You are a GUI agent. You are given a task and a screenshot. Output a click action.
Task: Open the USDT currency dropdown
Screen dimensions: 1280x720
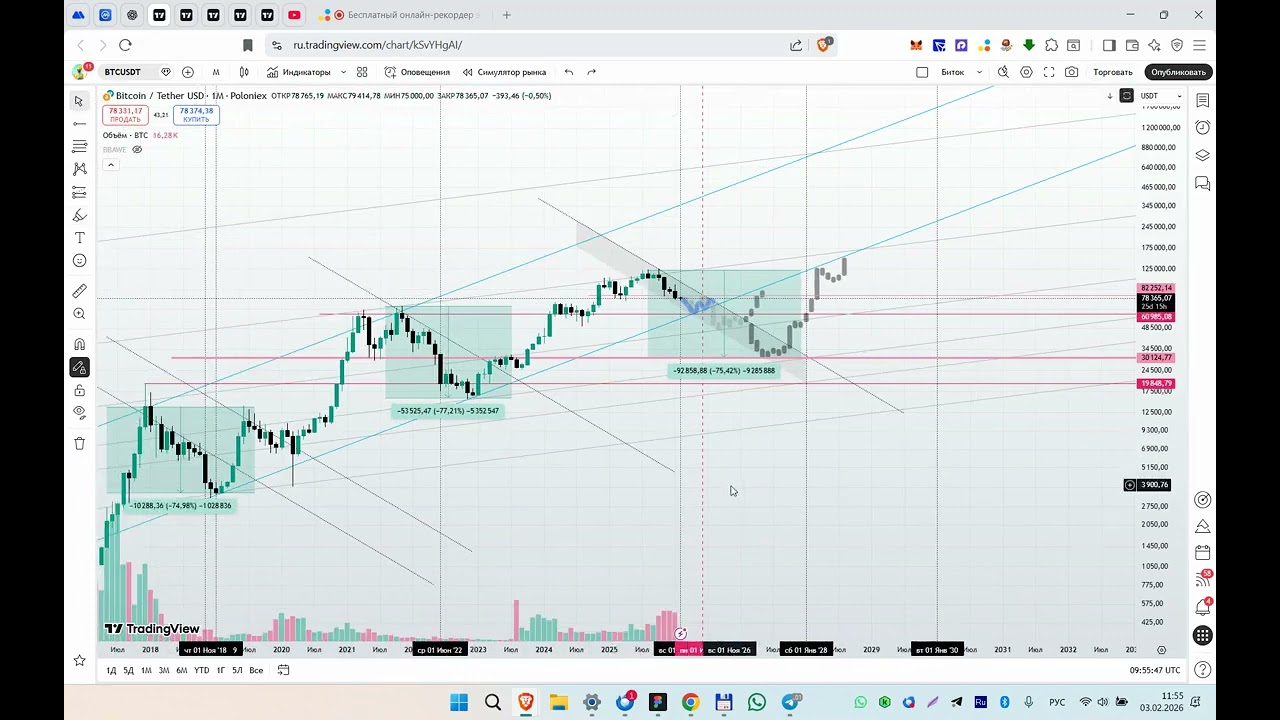coord(1161,96)
